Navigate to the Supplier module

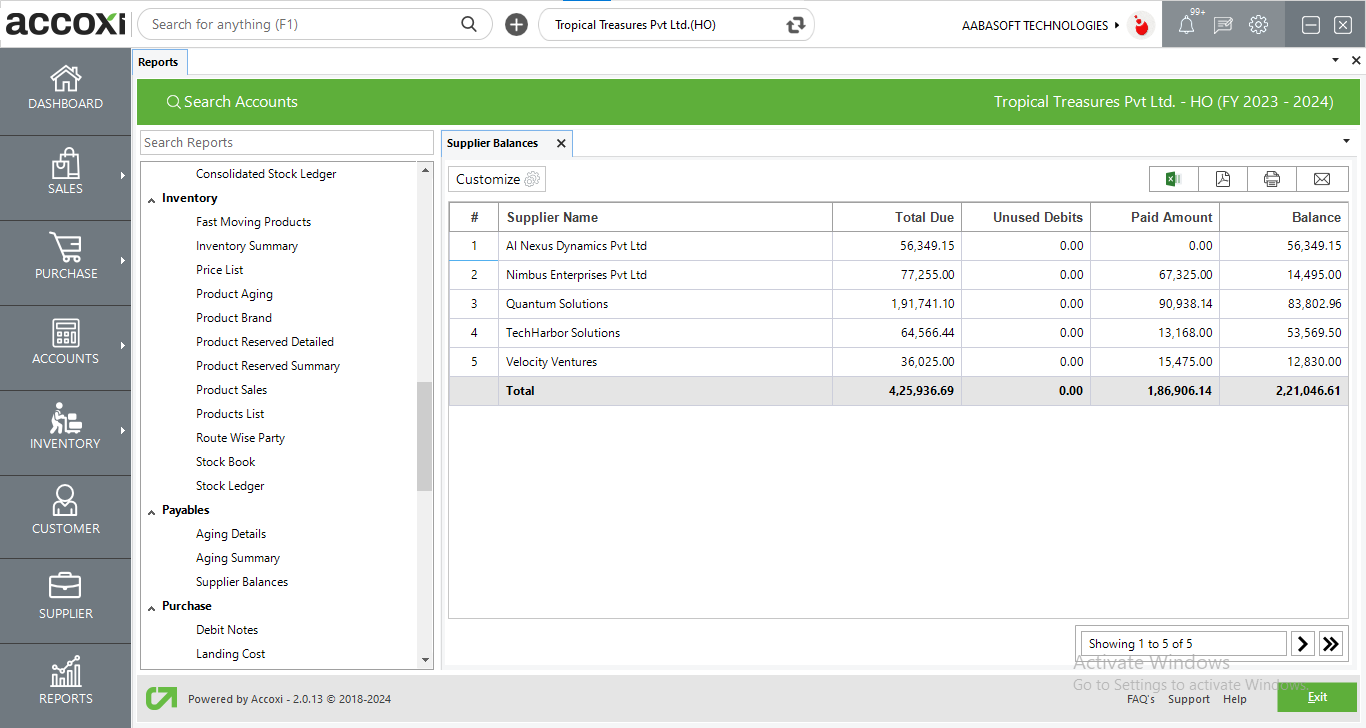[65, 600]
